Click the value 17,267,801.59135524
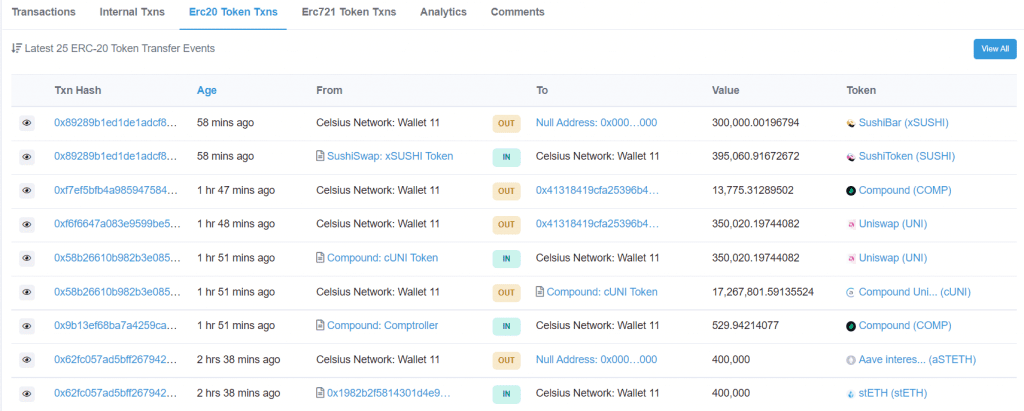The width and height of the screenshot is (1024, 411). [x=763, y=291]
